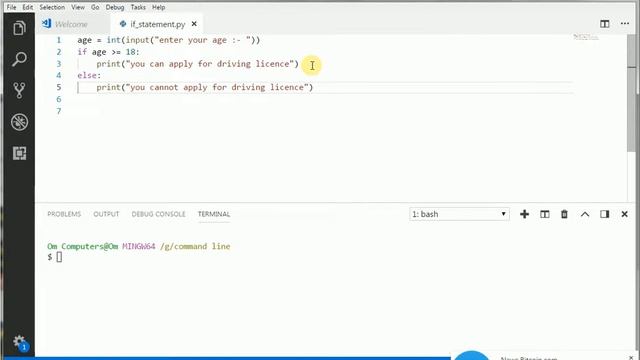Create a new terminal with the plus icon

tap(524, 214)
